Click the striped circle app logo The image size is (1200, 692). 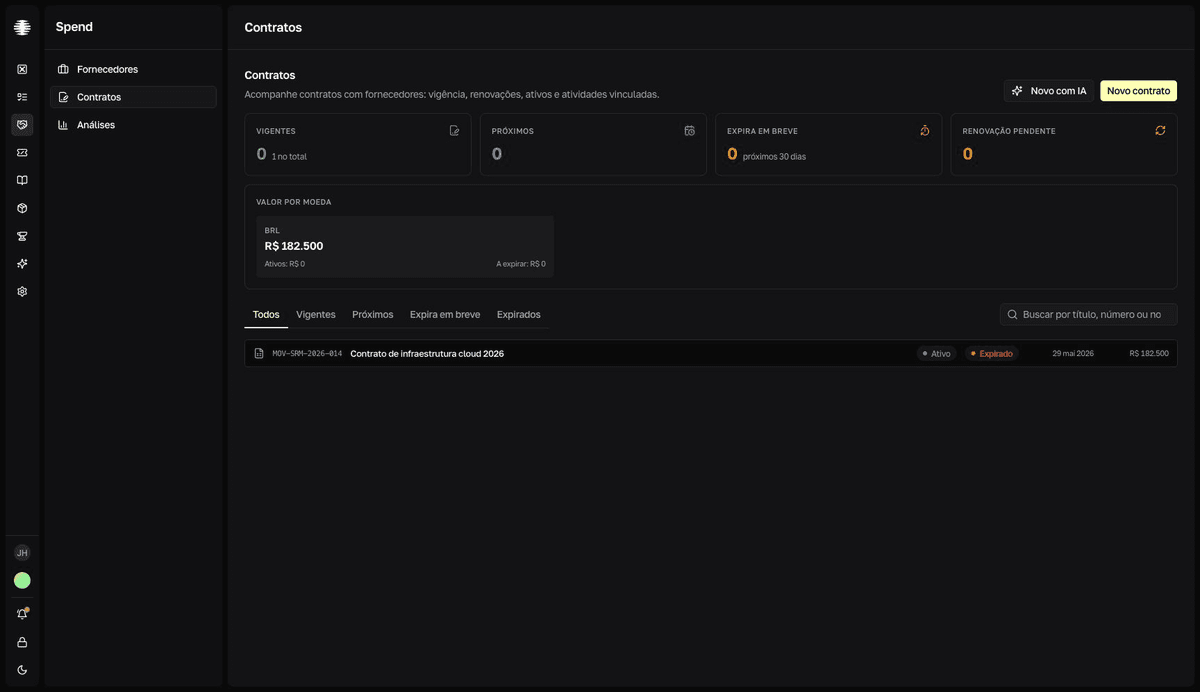[x=22, y=27]
